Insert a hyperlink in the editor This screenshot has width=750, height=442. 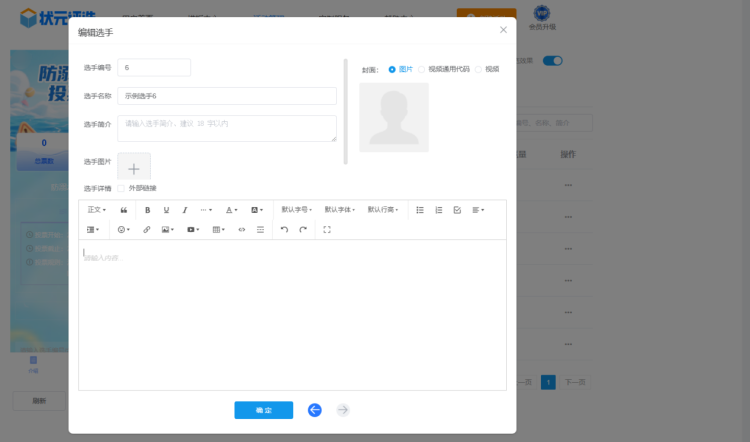coord(147,229)
